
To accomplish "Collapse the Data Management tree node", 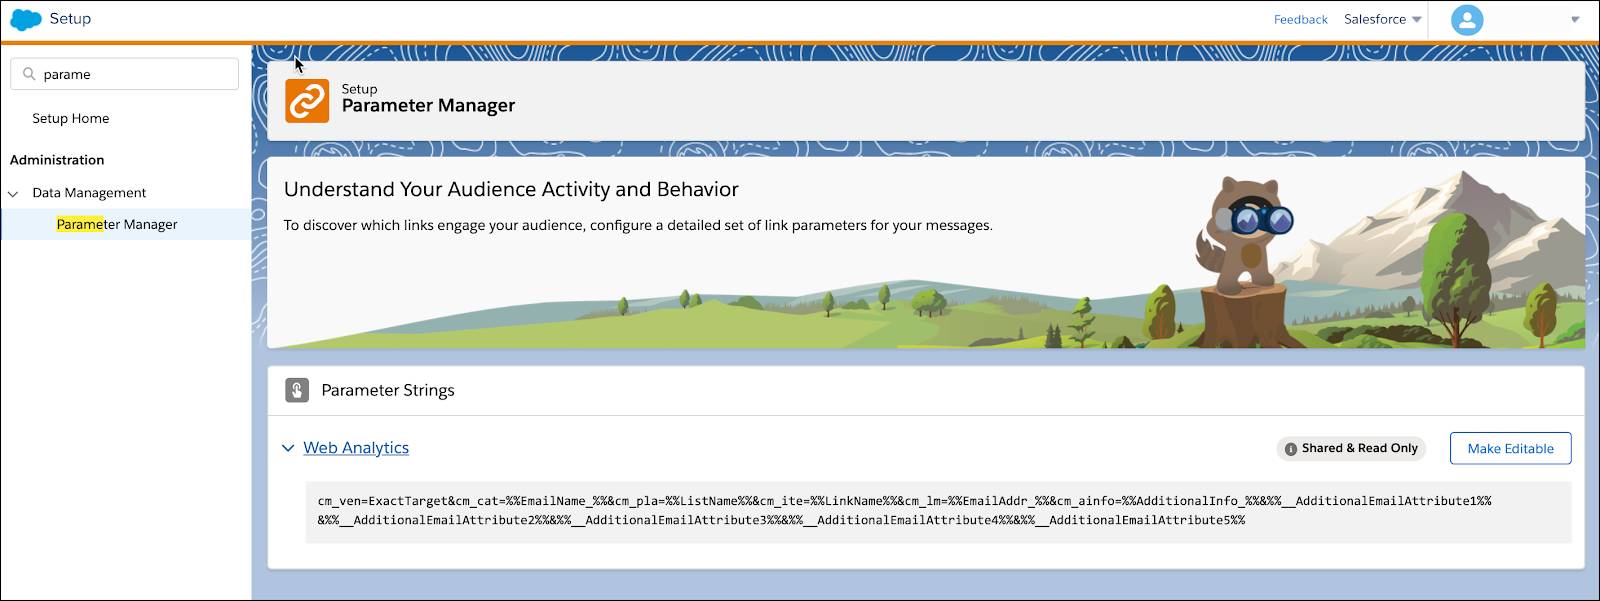I will (13, 193).
